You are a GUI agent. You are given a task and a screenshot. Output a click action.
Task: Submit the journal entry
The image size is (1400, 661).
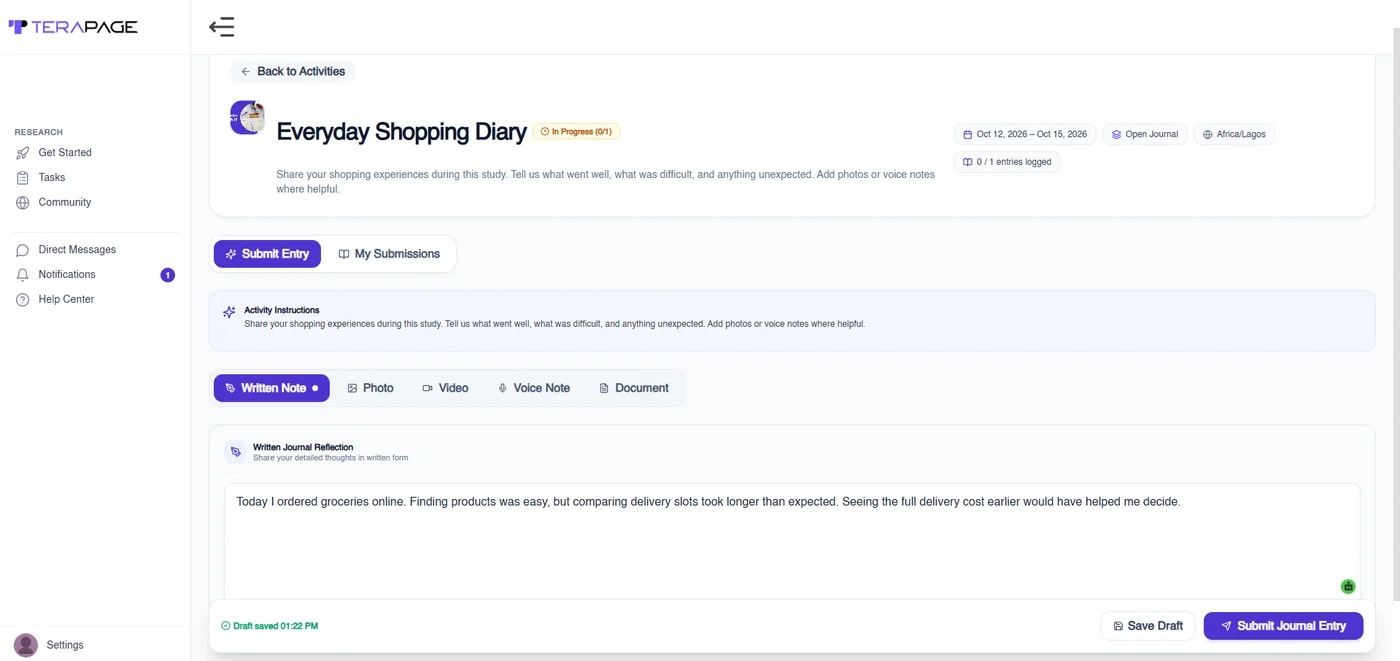[1283, 626]
